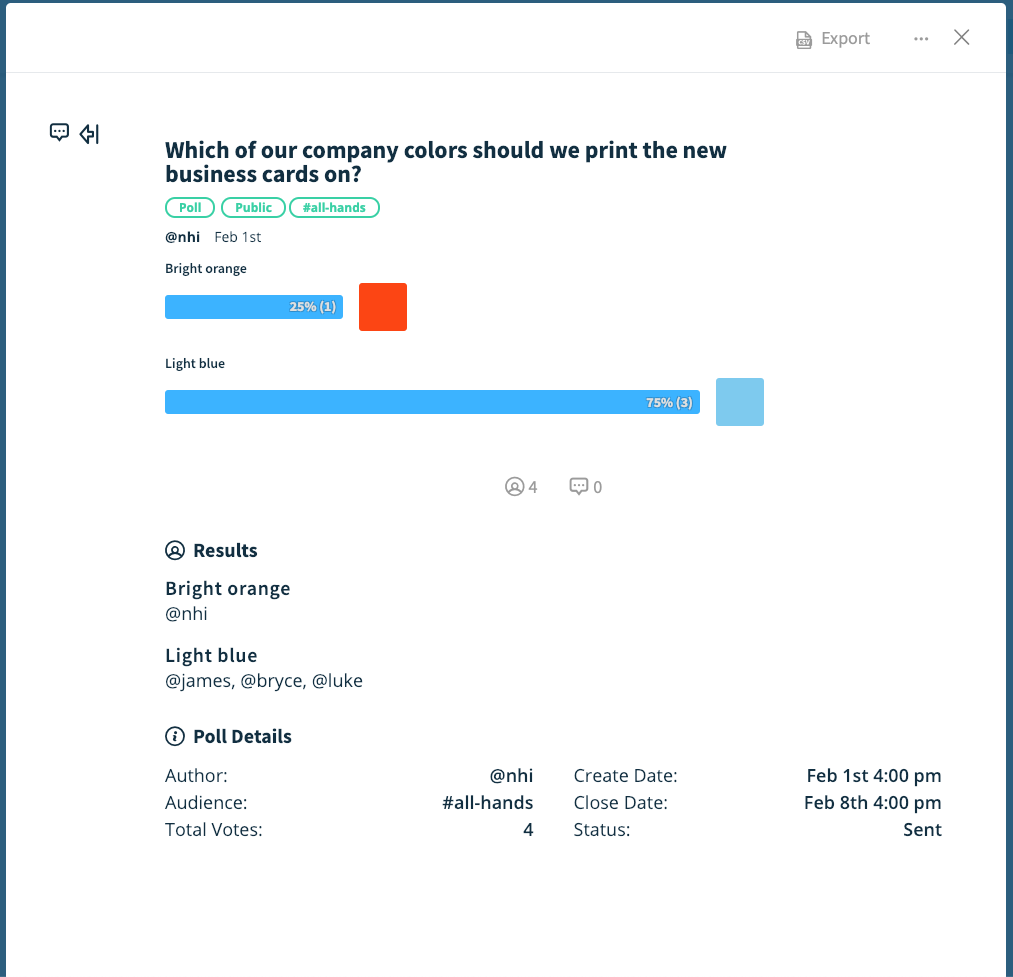Close the poll details panel

pos(961,38)
